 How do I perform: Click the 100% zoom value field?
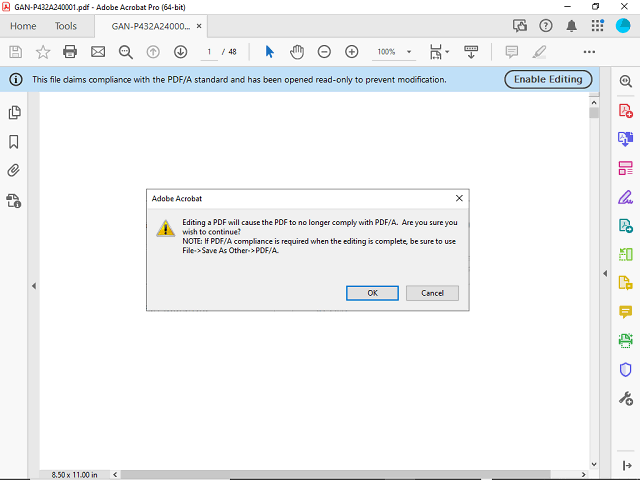[x=387, y=52]
